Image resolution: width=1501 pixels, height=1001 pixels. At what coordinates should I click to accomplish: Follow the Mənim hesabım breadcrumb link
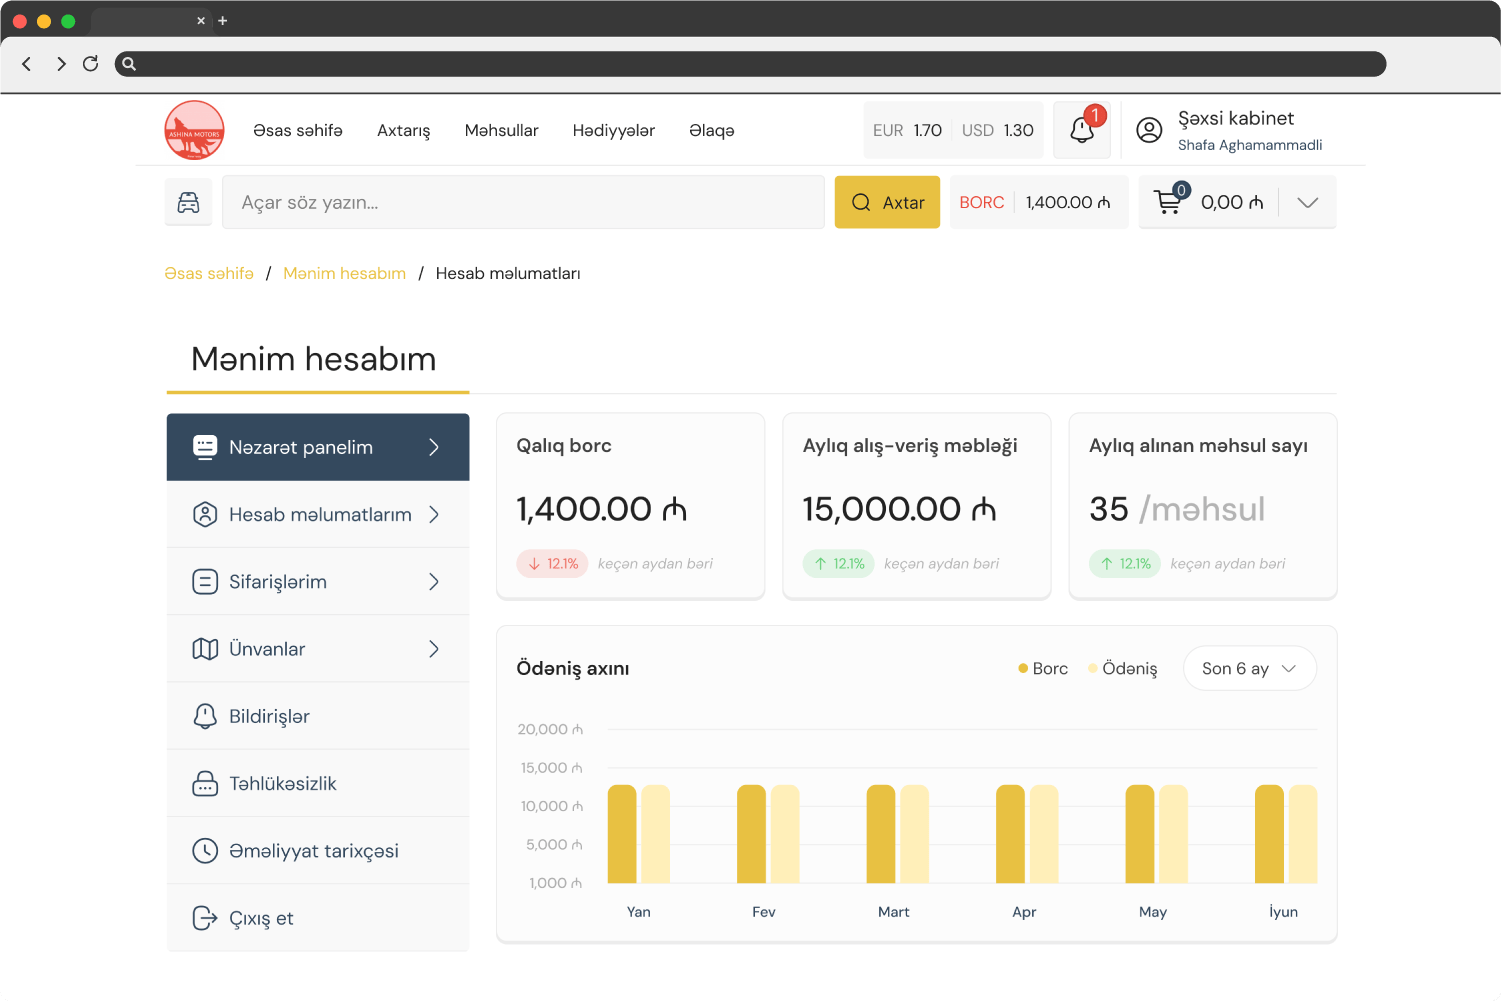point(344,273)
